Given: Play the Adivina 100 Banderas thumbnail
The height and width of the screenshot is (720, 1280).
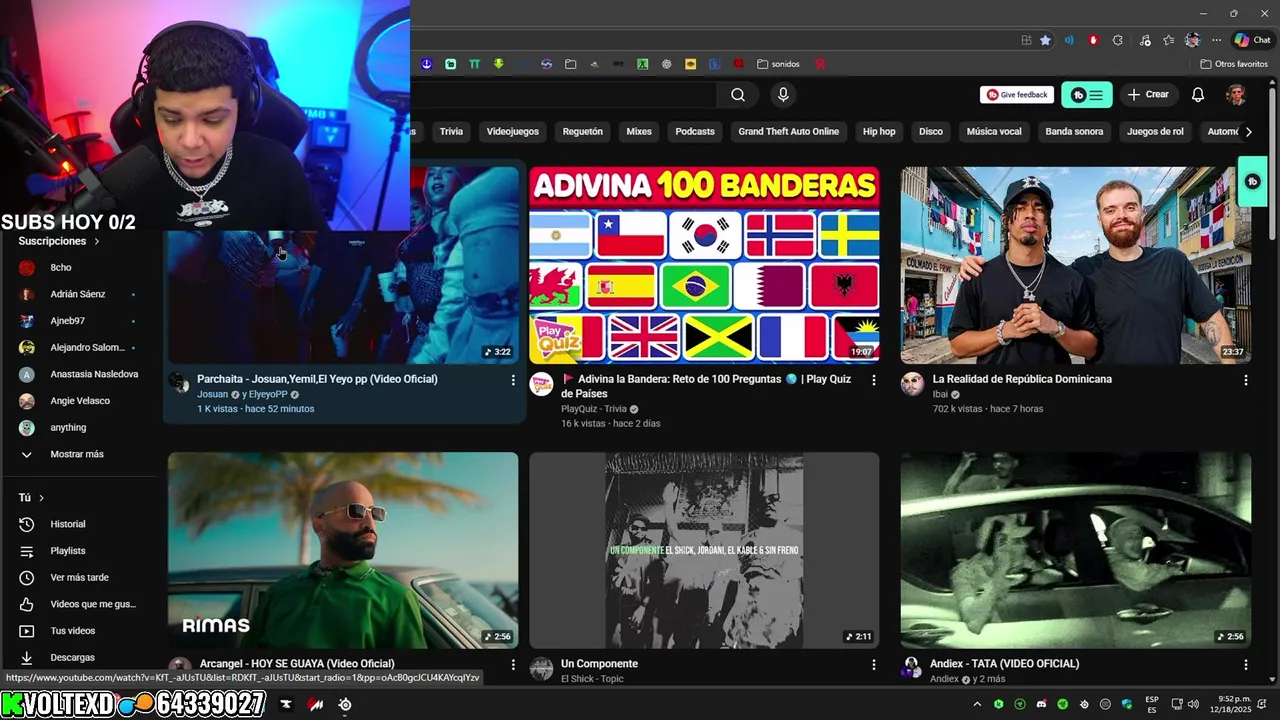Looking at the screenshot, I should coord(704,265).
